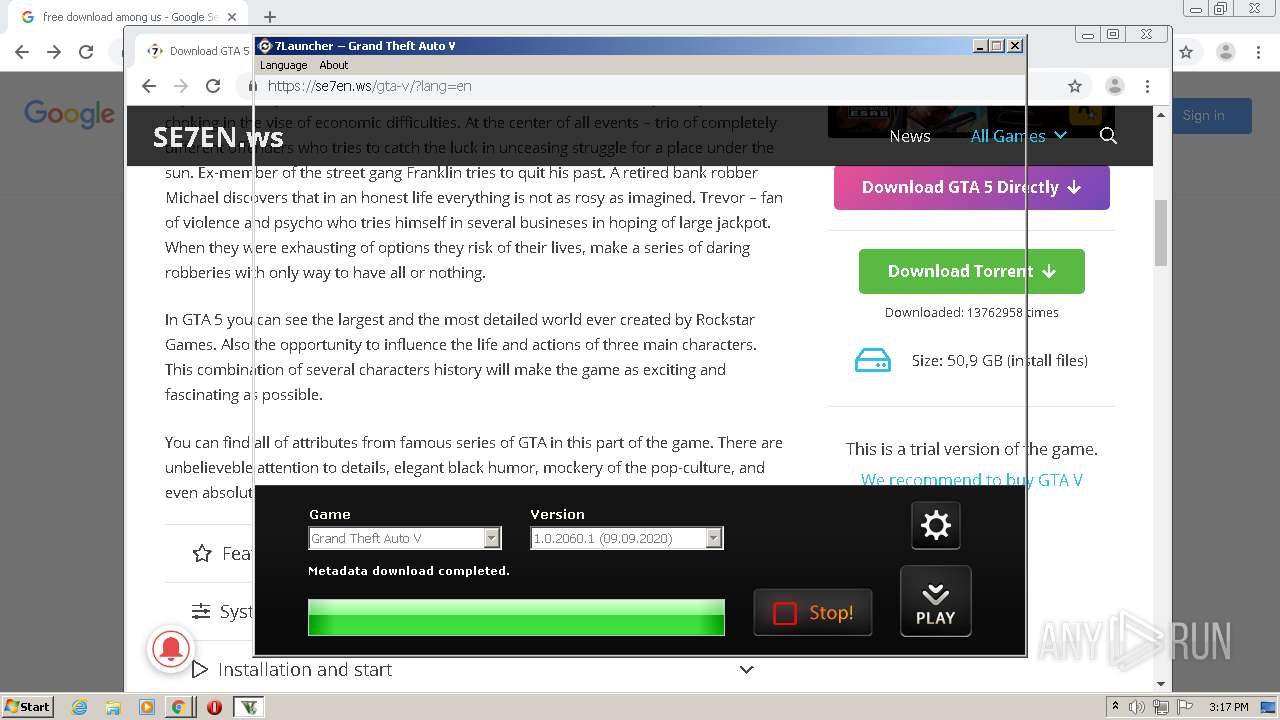Screen dimensions: 1280x720
Task: Go back in the background Chrome window
Action: pos(22,52)
